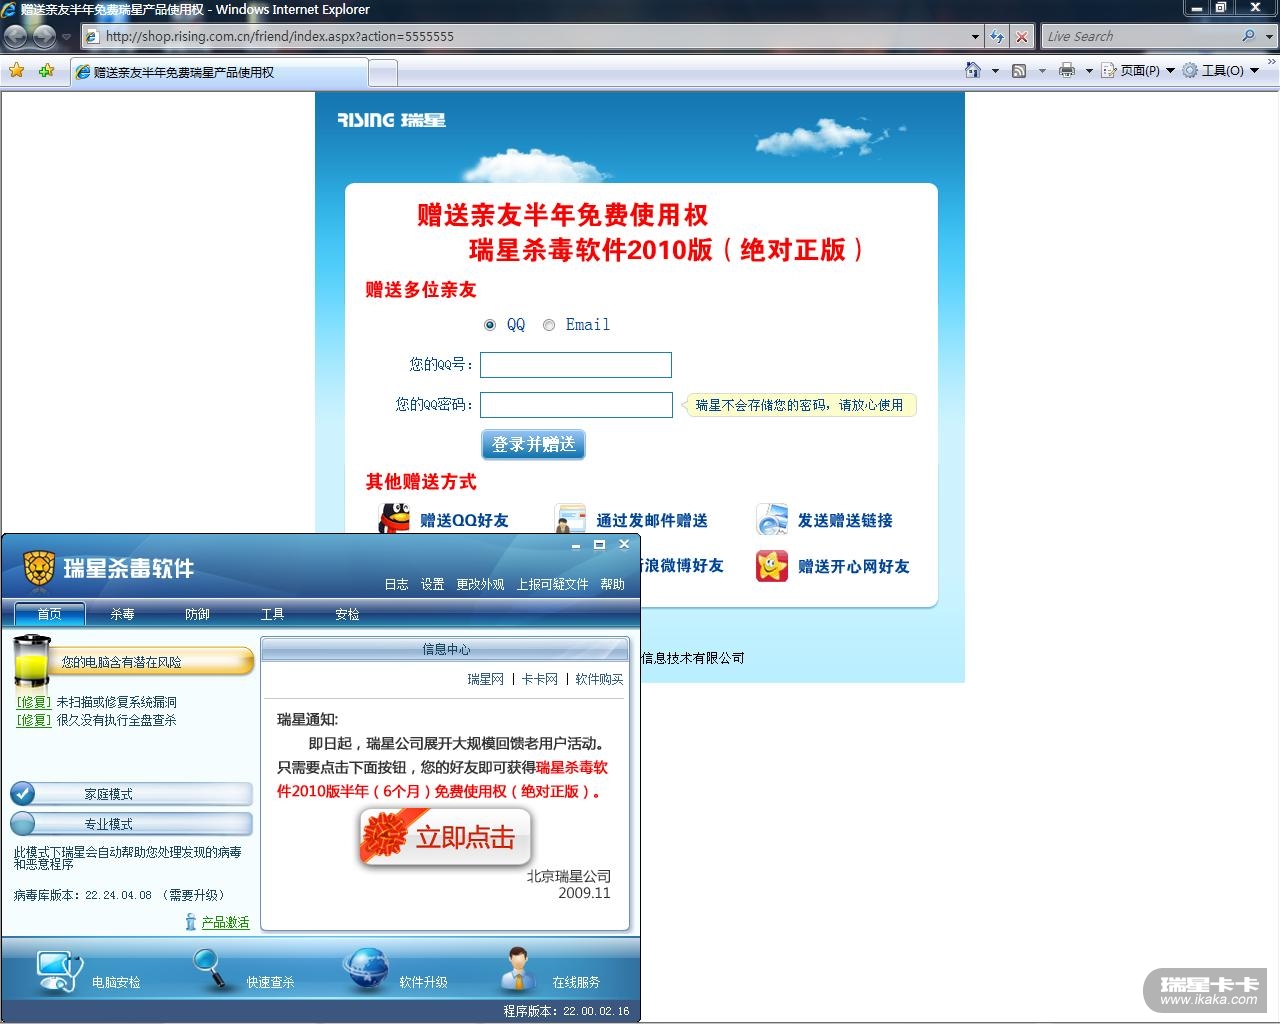This screenshot has height=1024, width=1280.
Task: Open the 软件购买 link in 信息中心
Action: pyautogui.click(x=599, y=679)
